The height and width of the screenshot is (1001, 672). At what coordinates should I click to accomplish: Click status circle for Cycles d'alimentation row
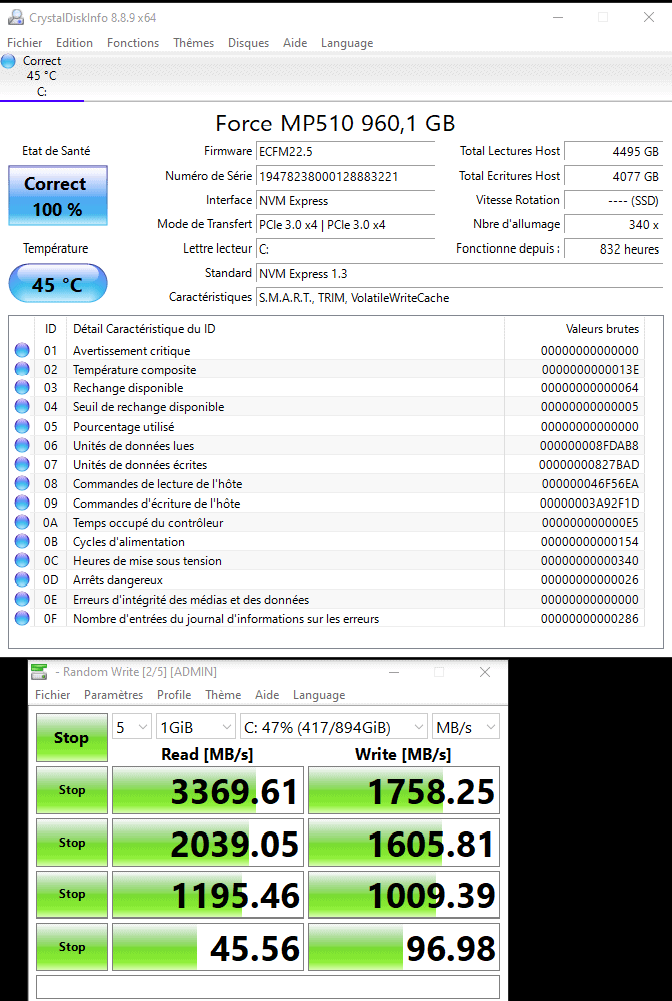pos(22,541)
